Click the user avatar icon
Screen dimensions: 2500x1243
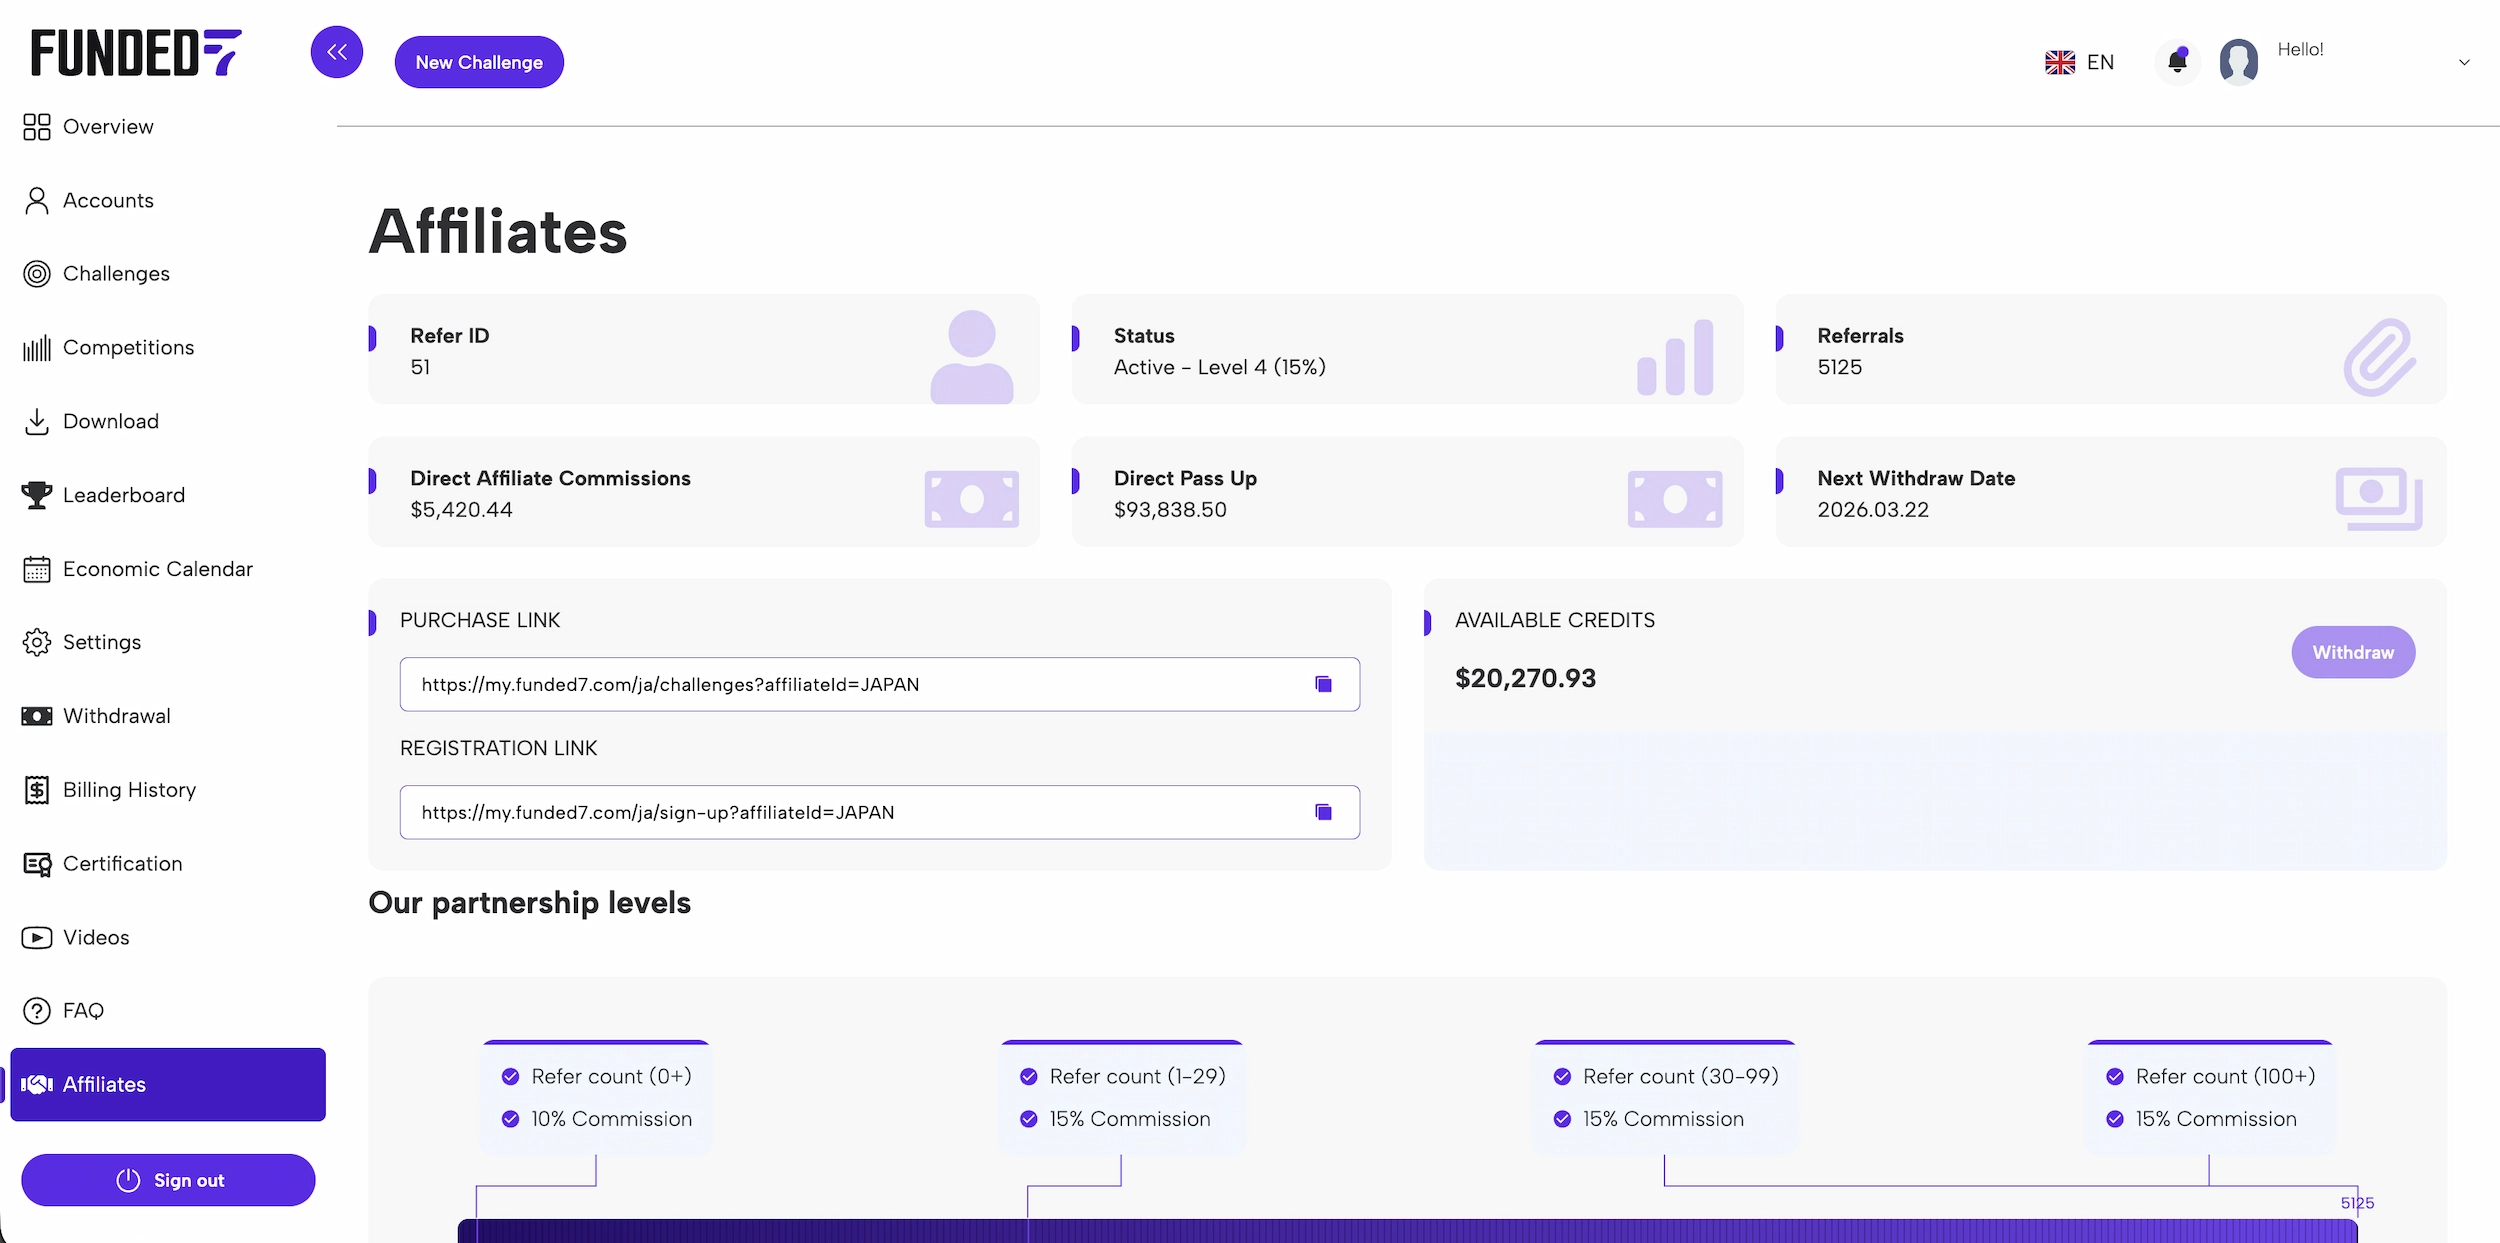point(2238,62)
